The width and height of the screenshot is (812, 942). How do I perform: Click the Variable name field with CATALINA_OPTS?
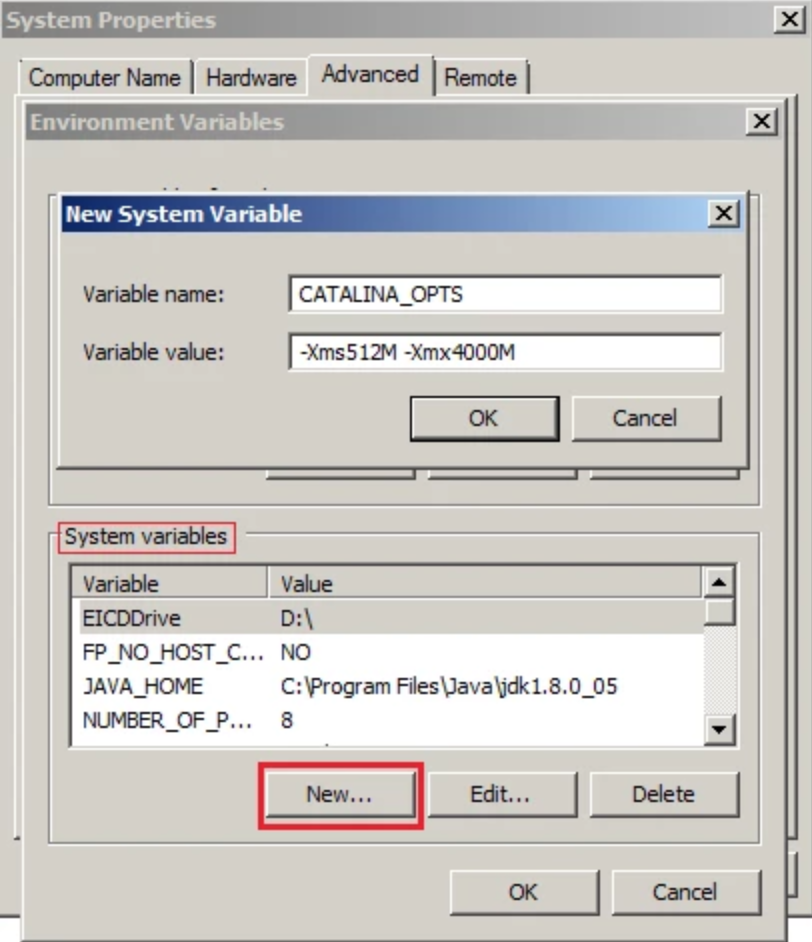click(504, 294)
